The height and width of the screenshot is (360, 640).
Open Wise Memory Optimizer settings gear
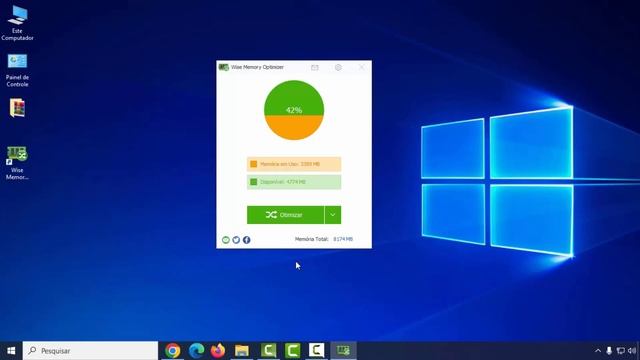[x=338, y=67]
